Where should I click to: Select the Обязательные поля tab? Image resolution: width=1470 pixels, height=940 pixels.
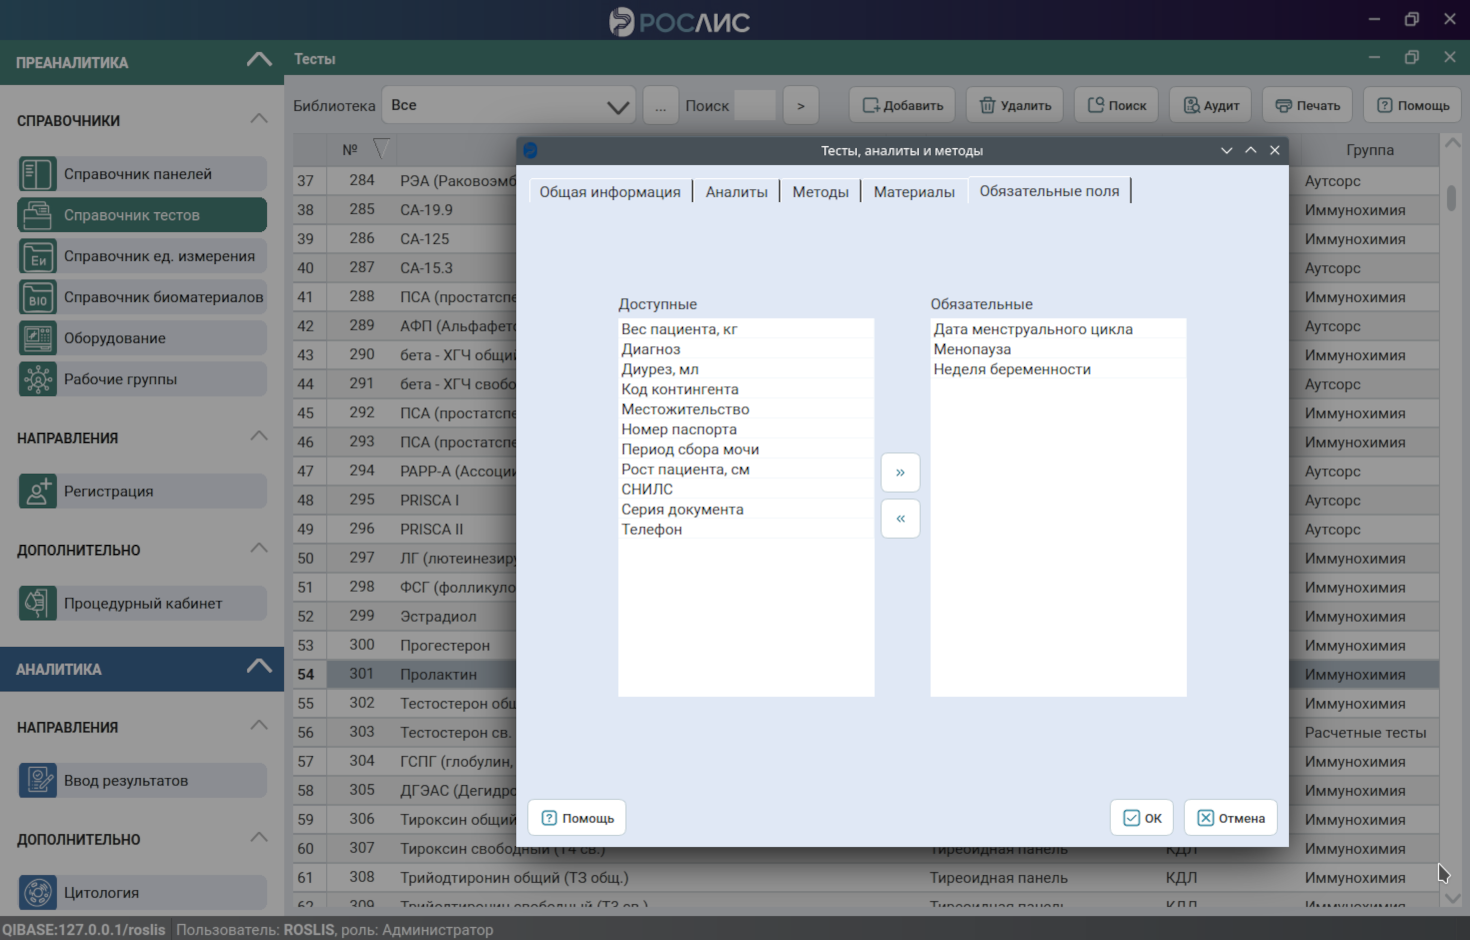(x=1049, y=190)
